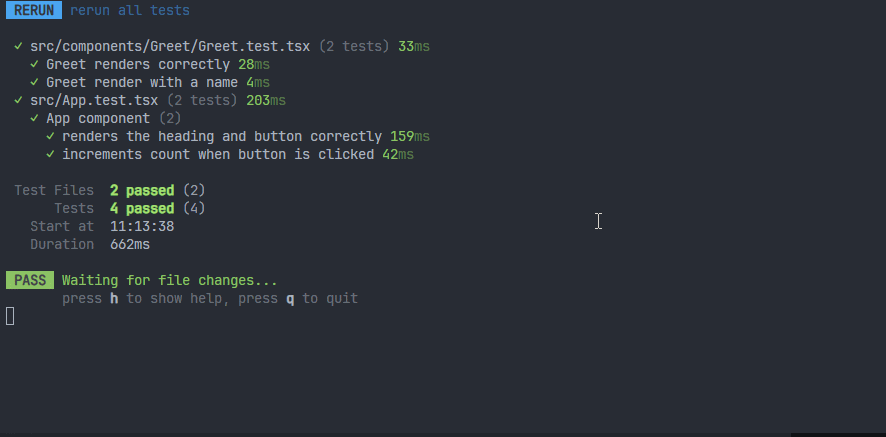Click checkmark beside Greet.test.tsx file path
Image resolution: width=886 pixels, height=437 pixels.
click(x=18, y=47)
